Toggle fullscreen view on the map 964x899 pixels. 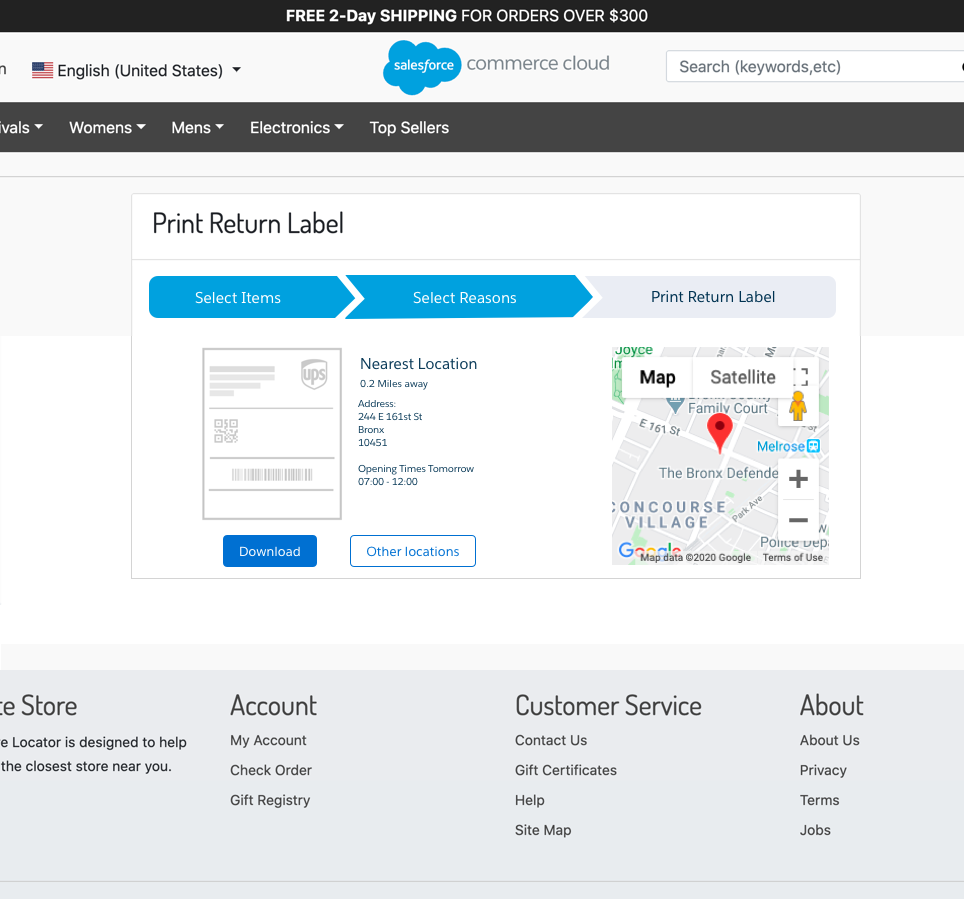coord(800,376)
